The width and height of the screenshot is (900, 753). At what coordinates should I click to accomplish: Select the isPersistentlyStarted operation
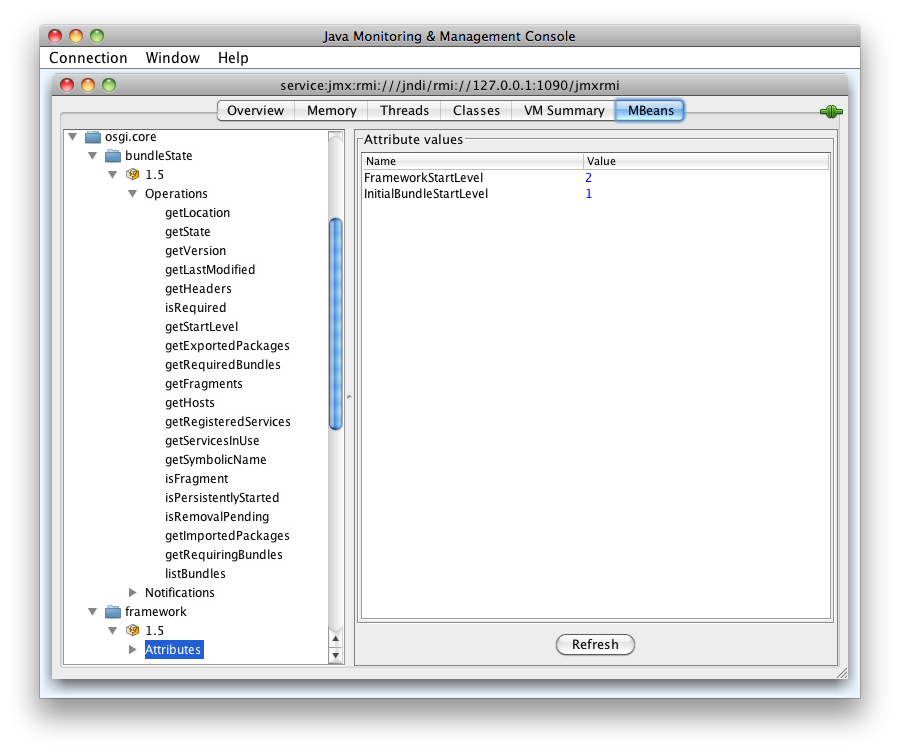point(222,498)
